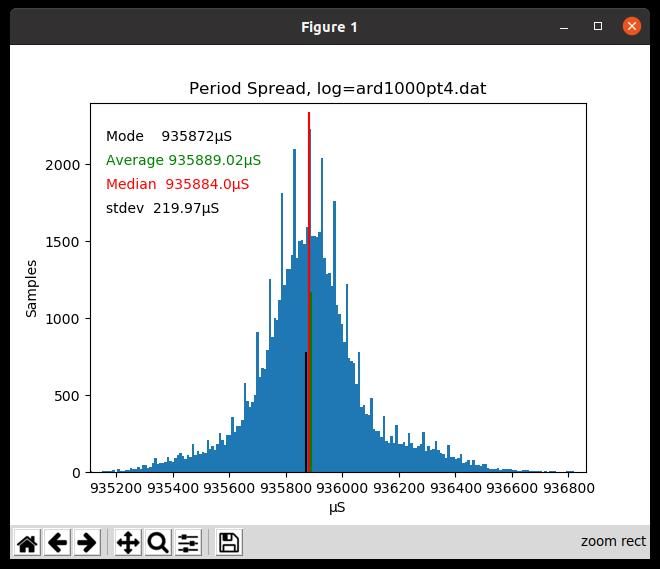
Task: Click the x-axis tick label 936400
Action: [455, 488]
